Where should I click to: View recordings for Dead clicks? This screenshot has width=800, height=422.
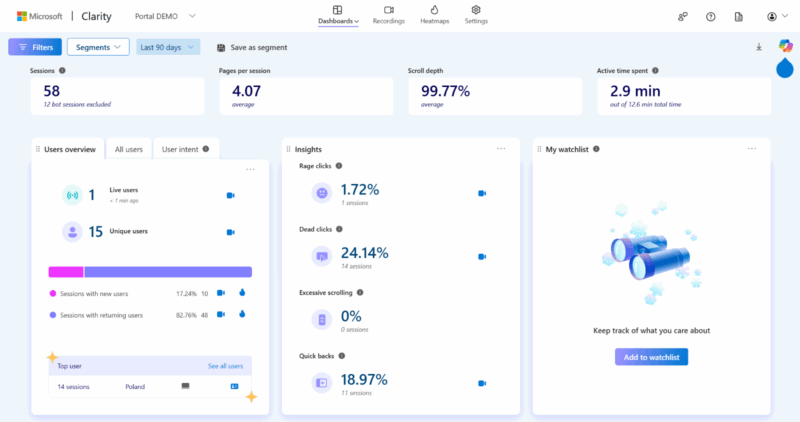pyautogui.click(x=481, y=257)
